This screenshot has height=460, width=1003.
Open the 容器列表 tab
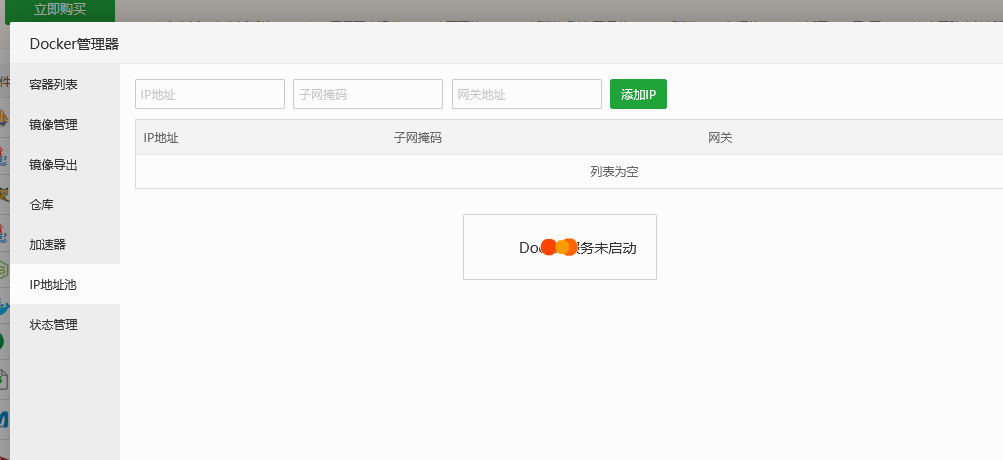click(65, 84)
